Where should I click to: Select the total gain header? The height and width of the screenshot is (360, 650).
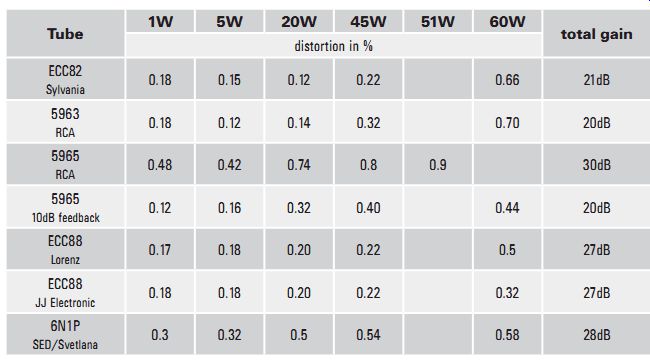pyautogui.click(x=597, y=33)
